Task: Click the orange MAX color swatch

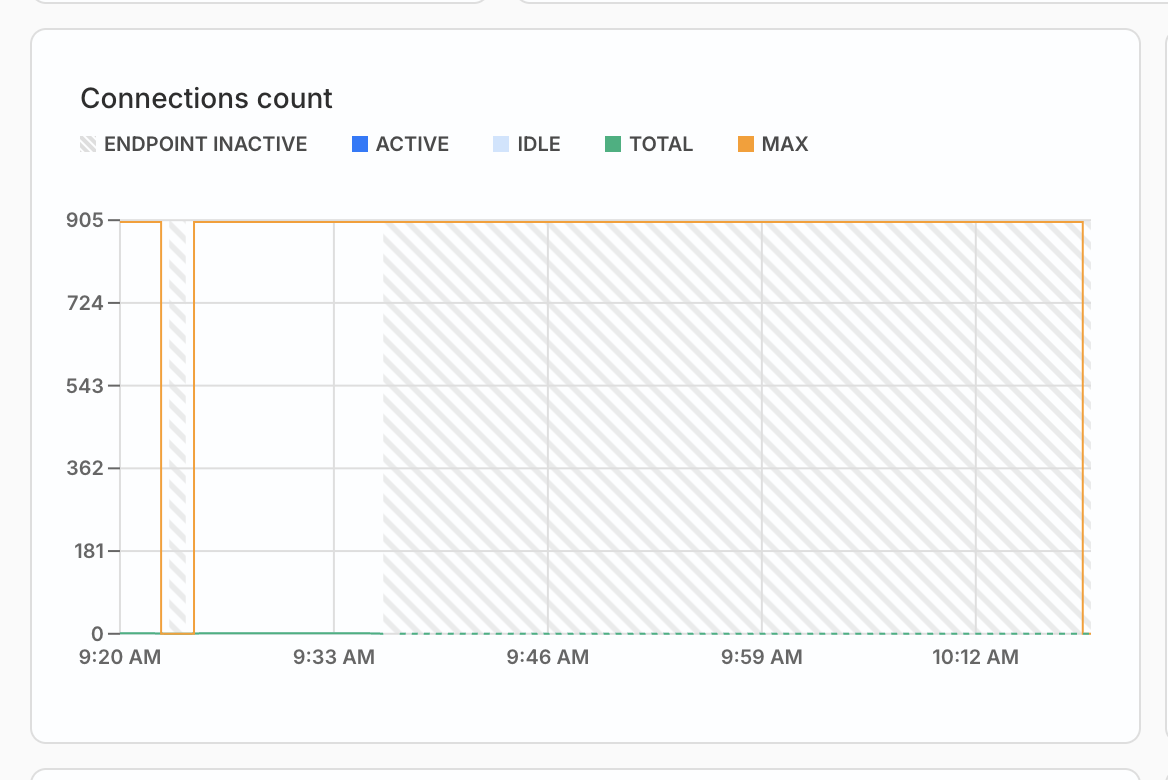Action: tap(746, 144)
